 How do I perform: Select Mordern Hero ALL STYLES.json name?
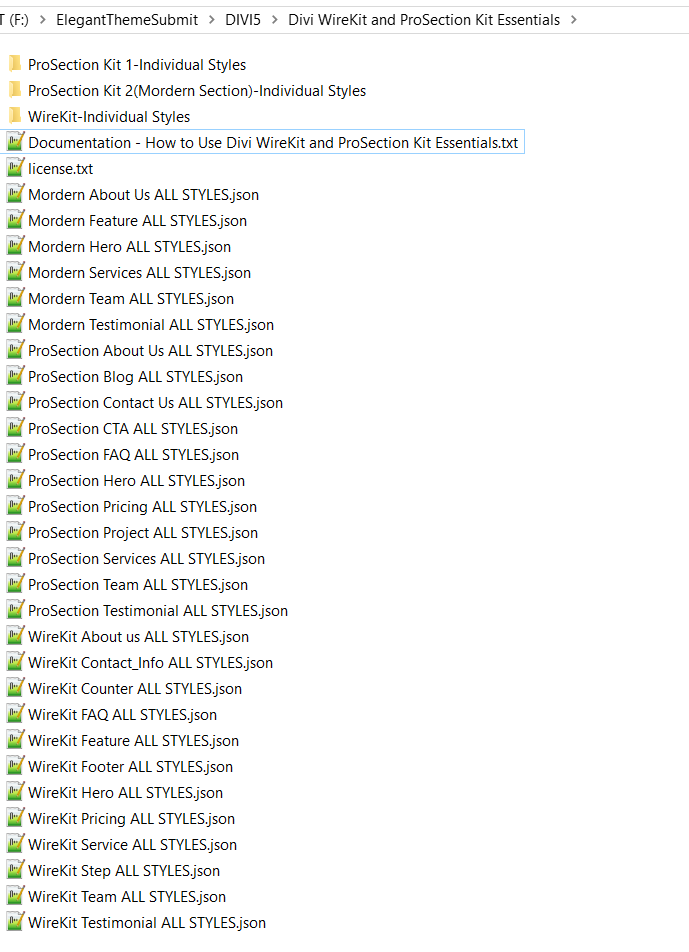(130, 247)
